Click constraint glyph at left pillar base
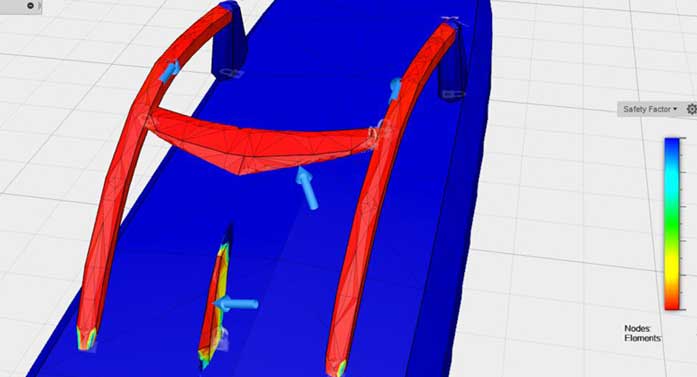Screen dimensions: 697x377 pos(232,73)
